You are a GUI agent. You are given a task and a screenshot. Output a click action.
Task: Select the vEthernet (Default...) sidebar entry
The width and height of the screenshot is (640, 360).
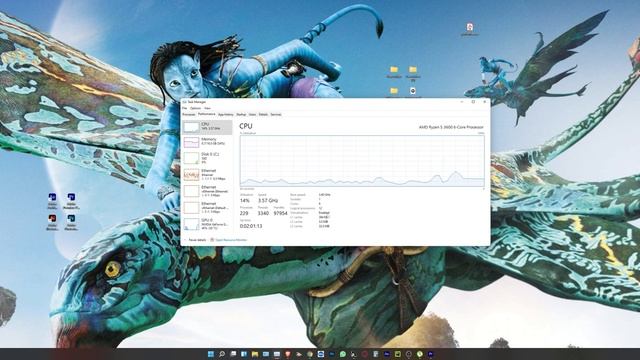(x=207, y=207)
